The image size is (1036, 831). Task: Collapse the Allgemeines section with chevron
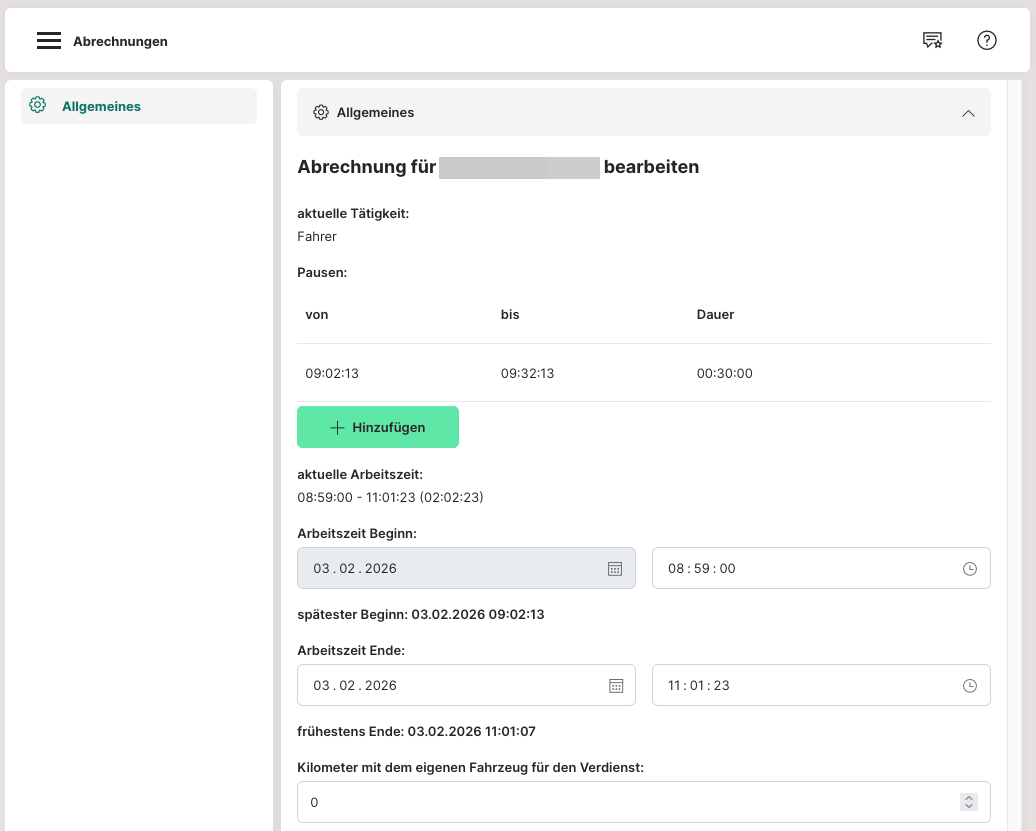[967, 113]
